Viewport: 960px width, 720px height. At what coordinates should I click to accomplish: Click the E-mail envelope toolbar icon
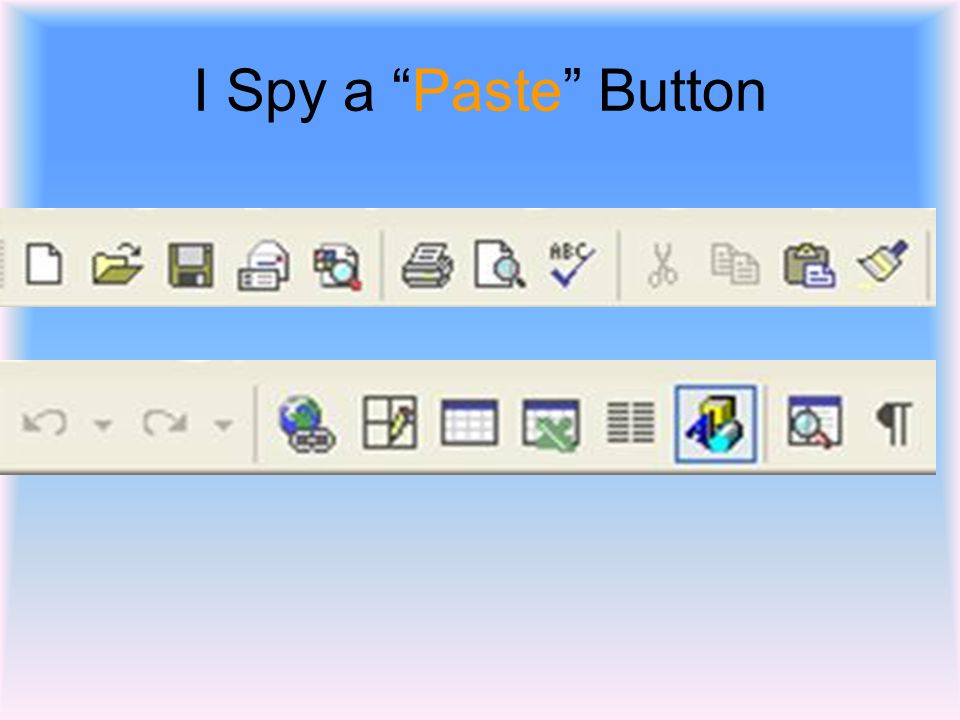264,266
